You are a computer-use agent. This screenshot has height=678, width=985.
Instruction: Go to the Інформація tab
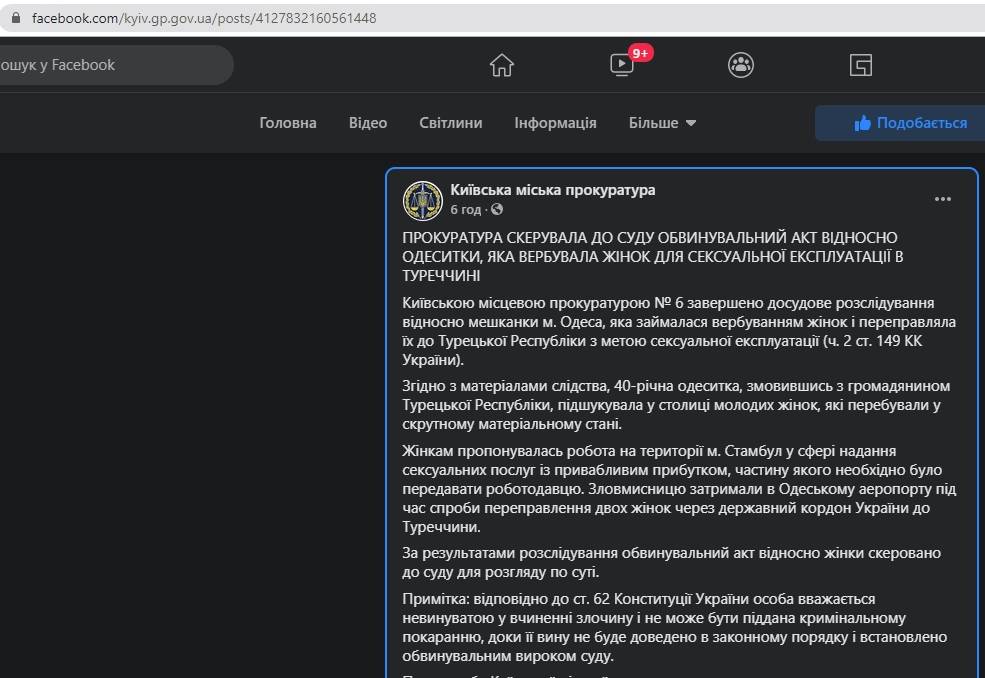pos(555,123)
